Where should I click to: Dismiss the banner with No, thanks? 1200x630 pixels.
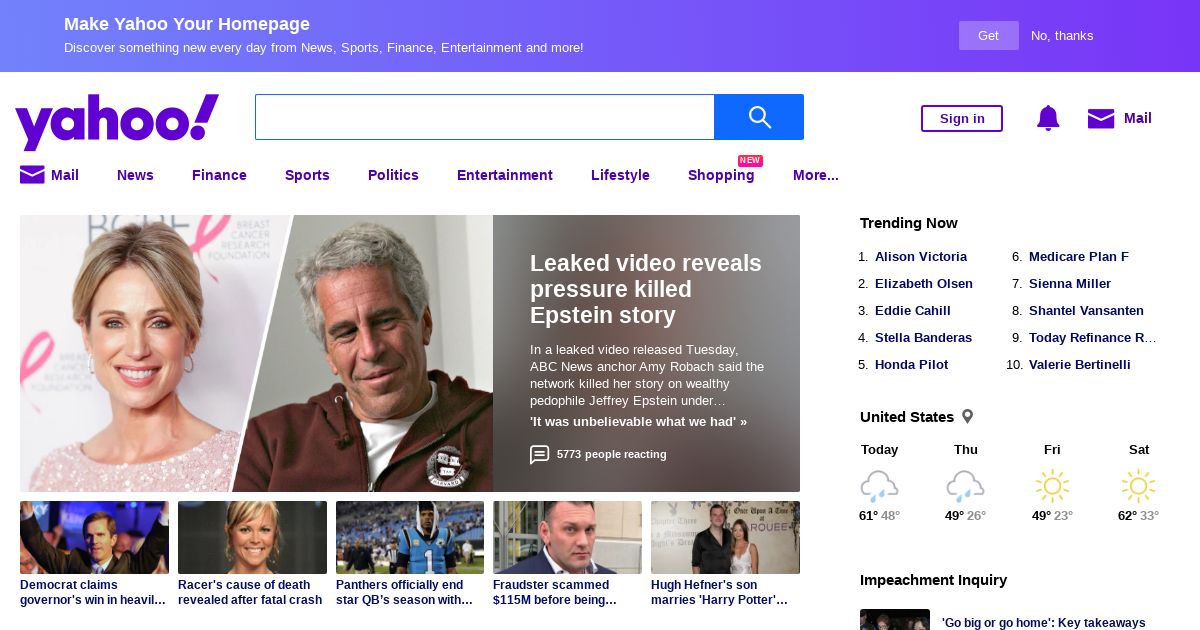point(1062,36)
